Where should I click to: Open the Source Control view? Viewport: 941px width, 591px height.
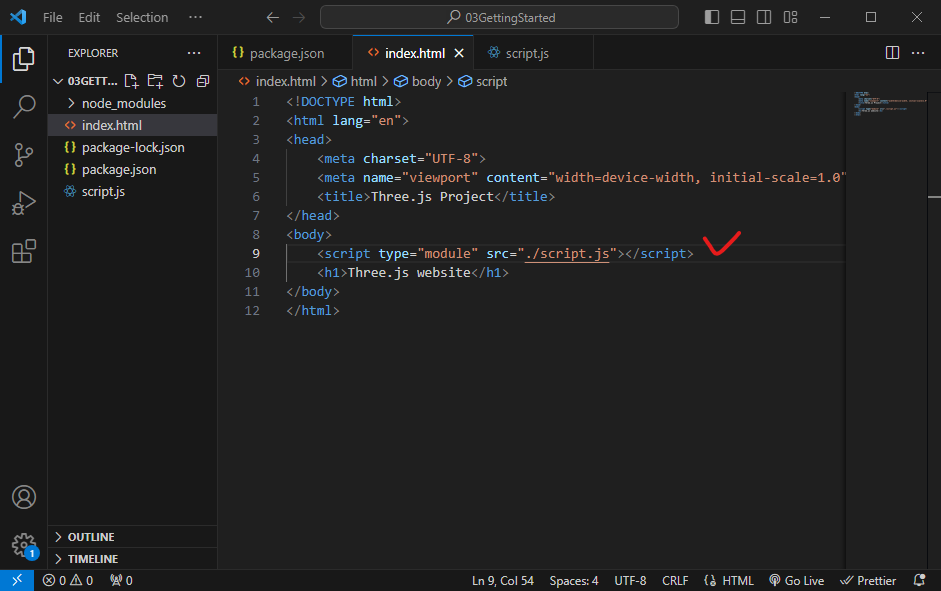coord(23,155)
